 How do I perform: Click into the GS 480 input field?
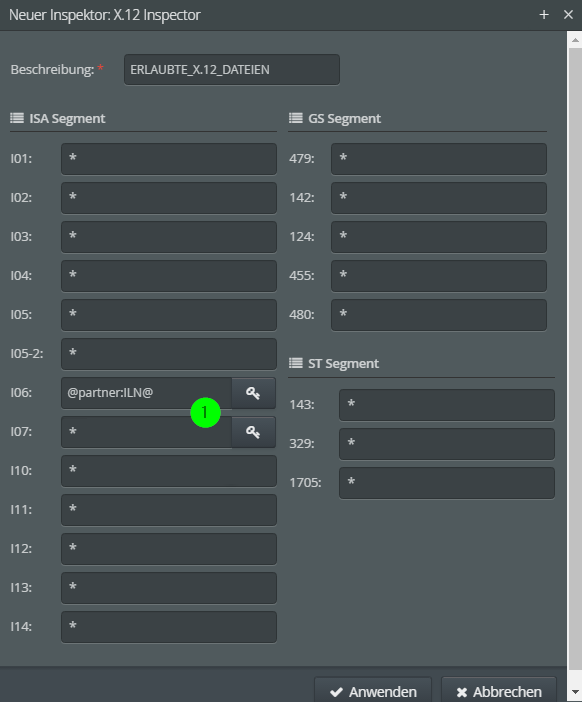(x=439, y=315)
